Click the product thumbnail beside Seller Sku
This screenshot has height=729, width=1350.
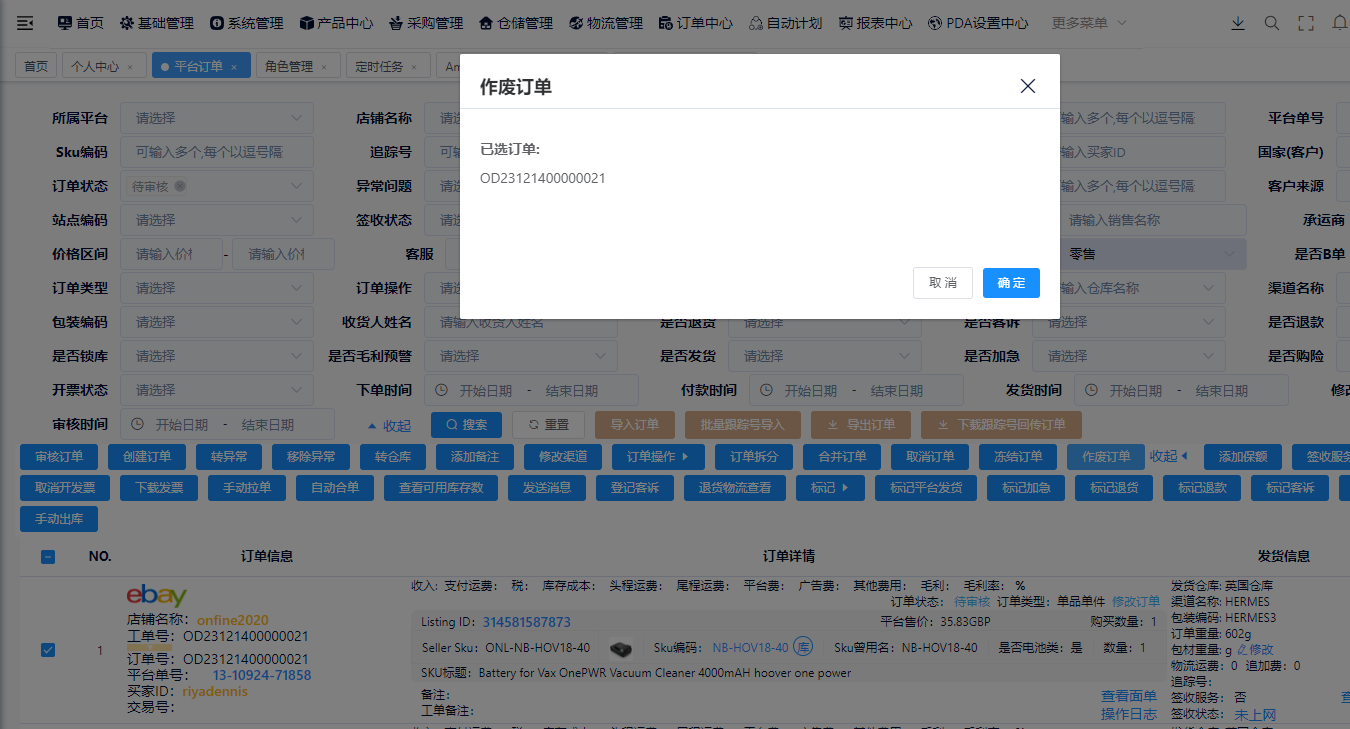point(621,648)
